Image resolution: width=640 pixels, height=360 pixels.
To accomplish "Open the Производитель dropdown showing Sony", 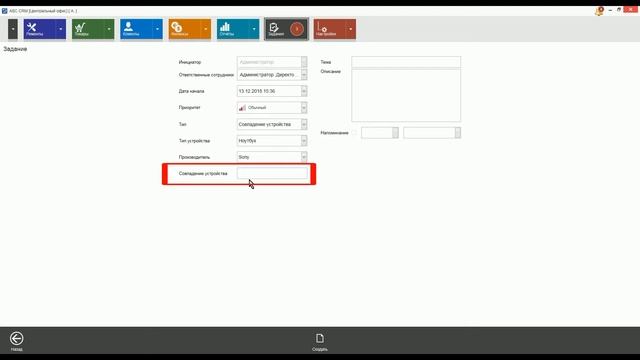I will (x=304, y=157).
